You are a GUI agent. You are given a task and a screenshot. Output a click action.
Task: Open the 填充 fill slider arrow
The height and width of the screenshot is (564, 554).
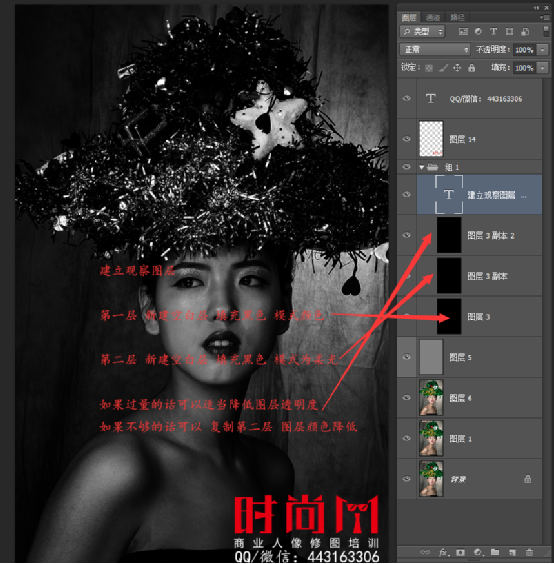(x=542, y=68)
